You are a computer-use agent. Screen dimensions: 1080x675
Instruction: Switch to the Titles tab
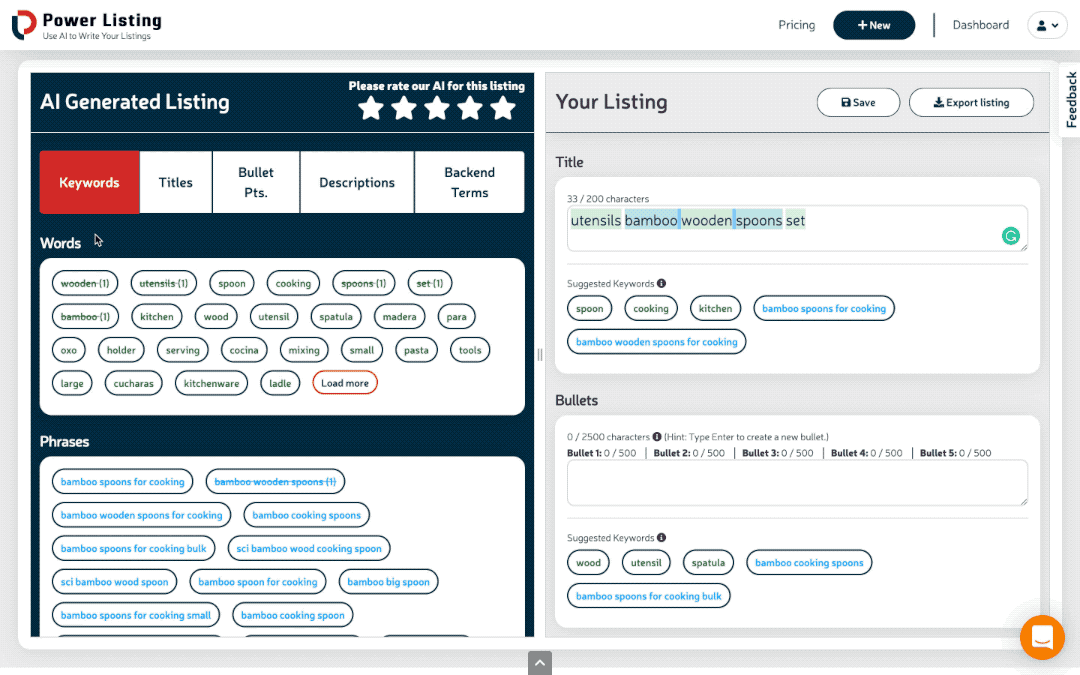click(175, 182)
